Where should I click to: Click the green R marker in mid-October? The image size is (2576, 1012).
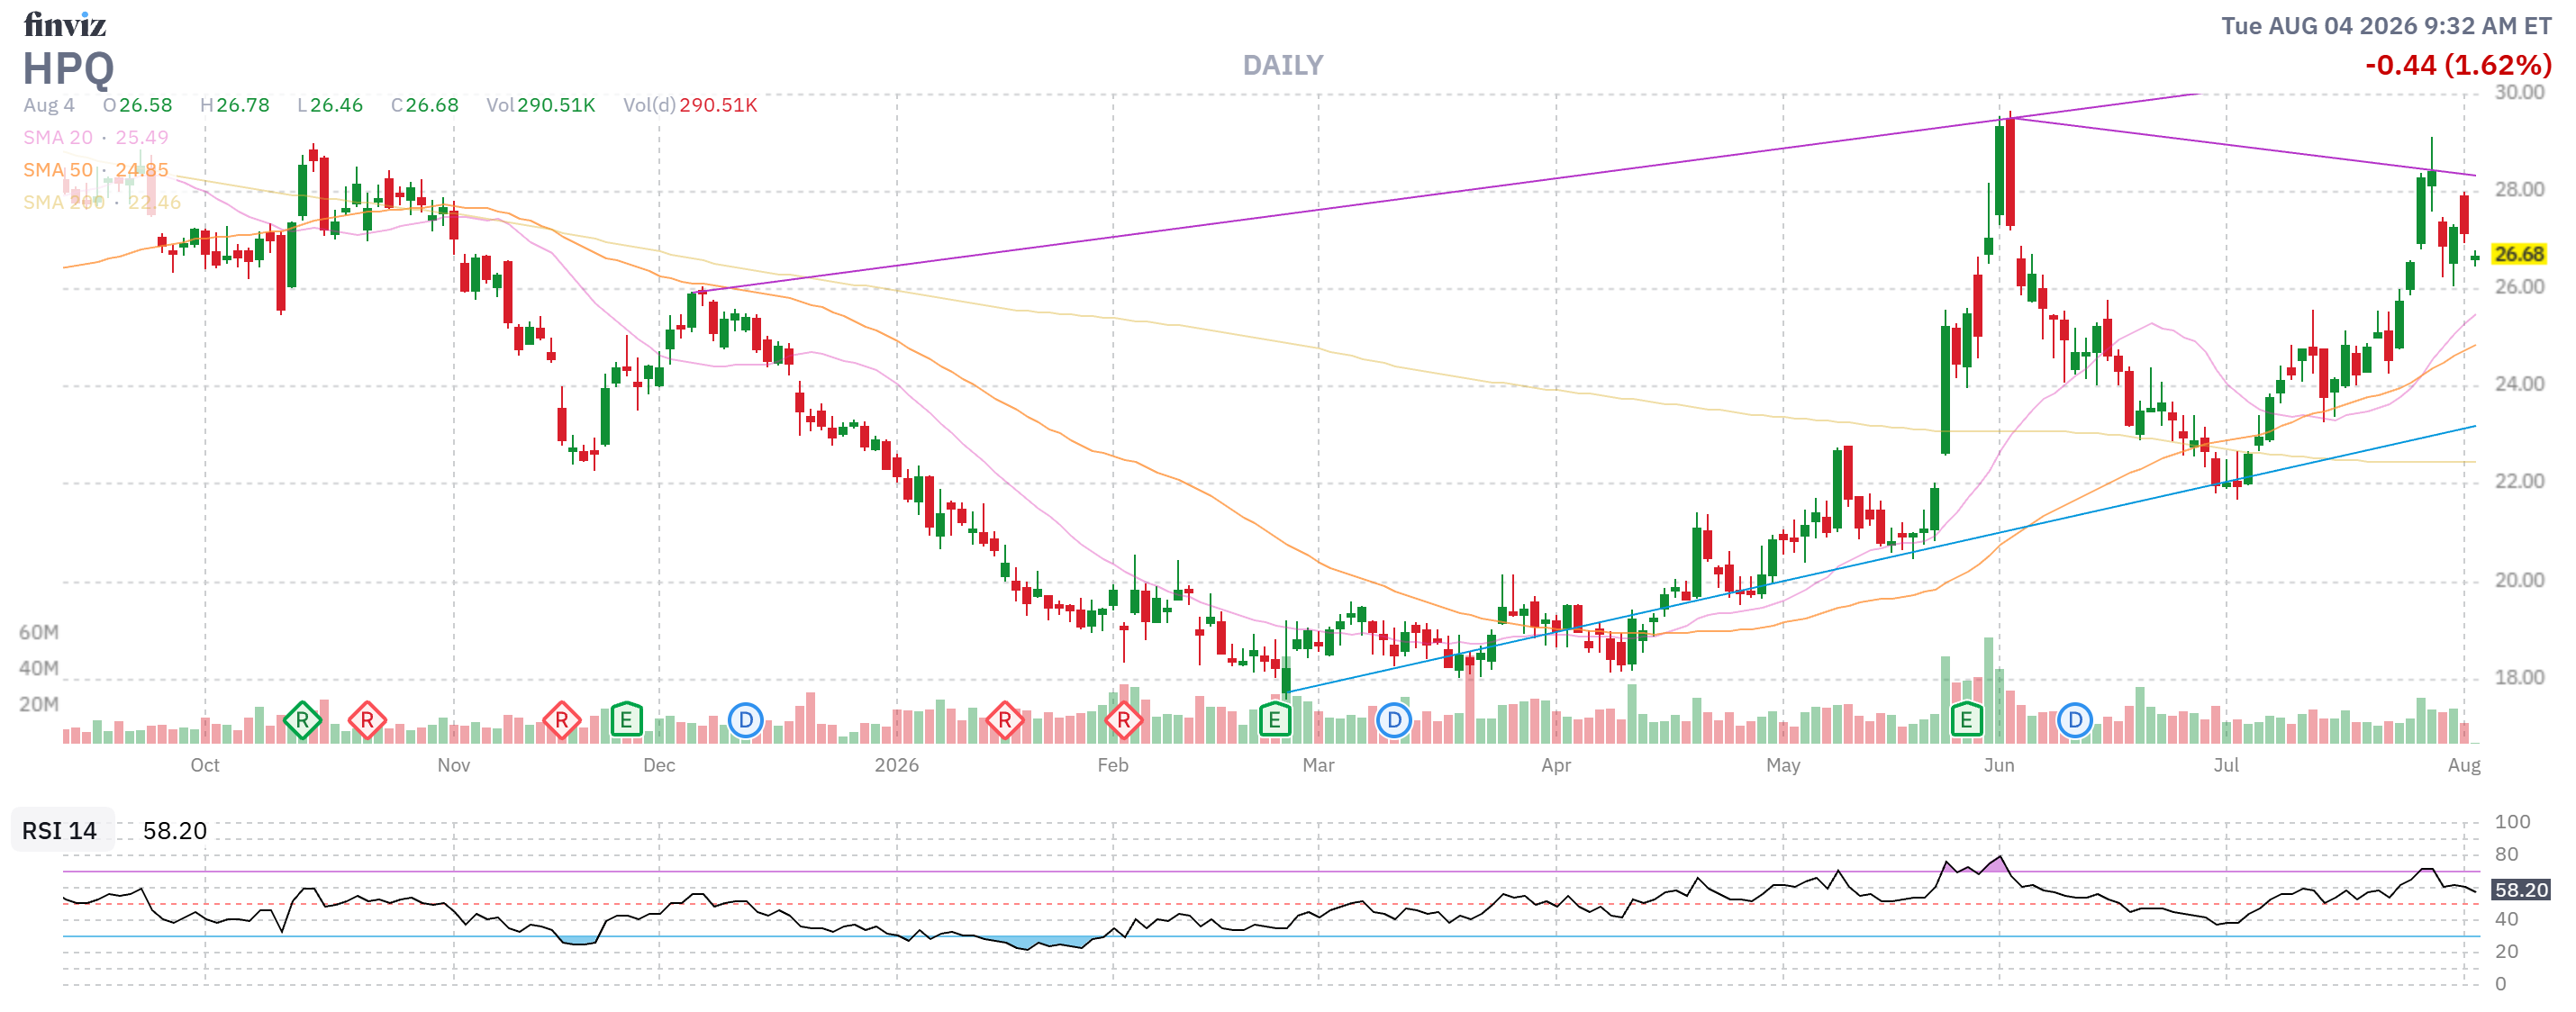click(x=302, y=720)
